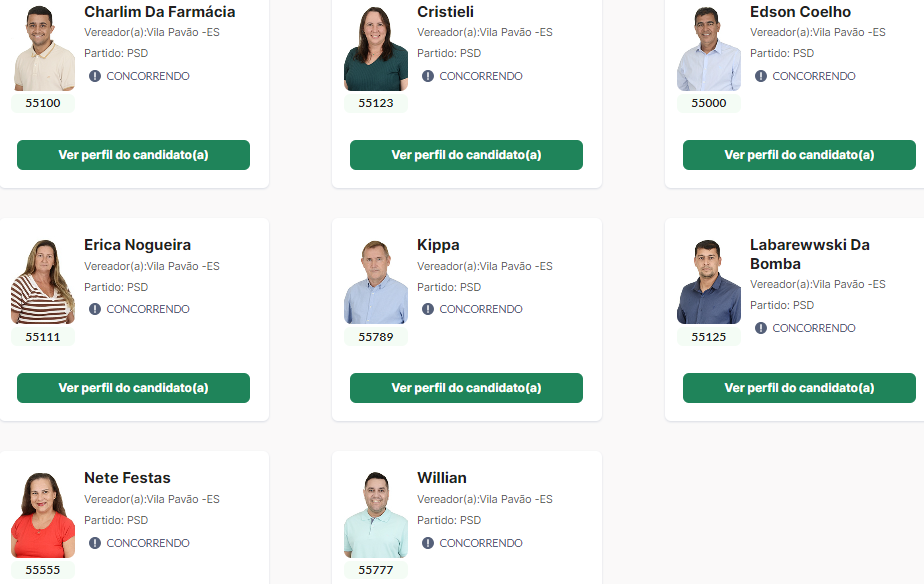
Task: Click the status icon on Labarewwski Da Bomba's card
Action: point(761,328)
